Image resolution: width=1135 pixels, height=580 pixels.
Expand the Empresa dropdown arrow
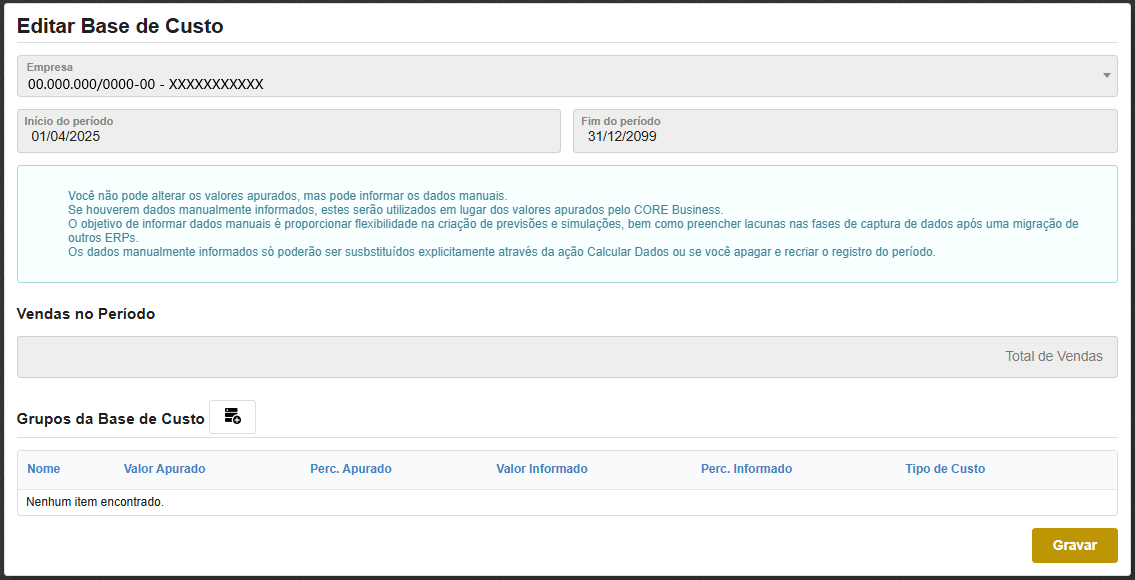tap(1106, 76)
